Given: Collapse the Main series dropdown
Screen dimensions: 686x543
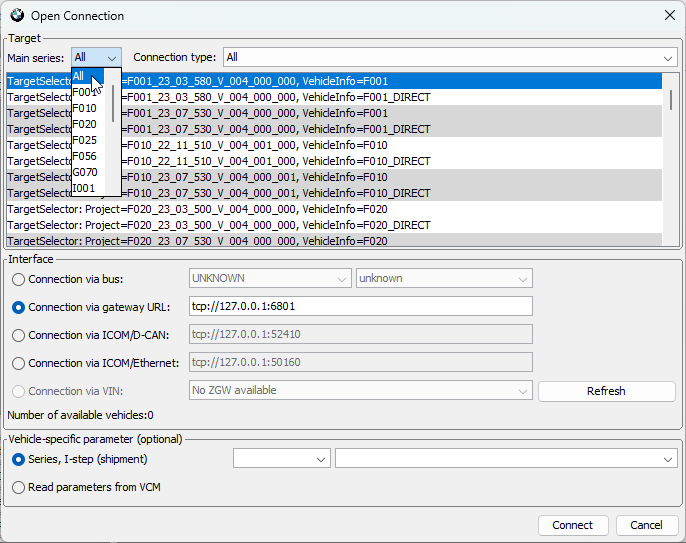Looking at the screenshot, I should pos(96,57).
